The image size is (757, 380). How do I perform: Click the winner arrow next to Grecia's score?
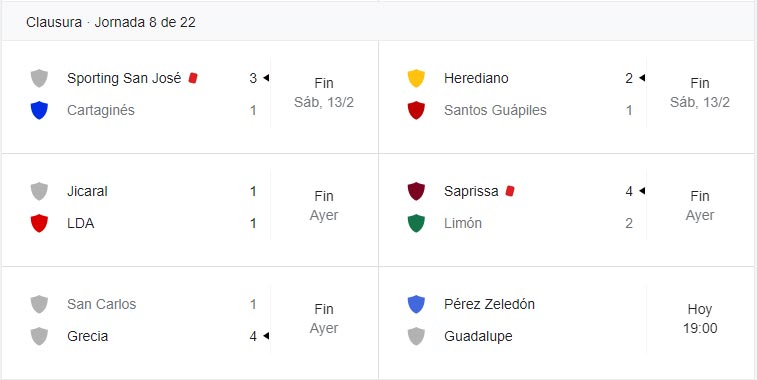266,336
